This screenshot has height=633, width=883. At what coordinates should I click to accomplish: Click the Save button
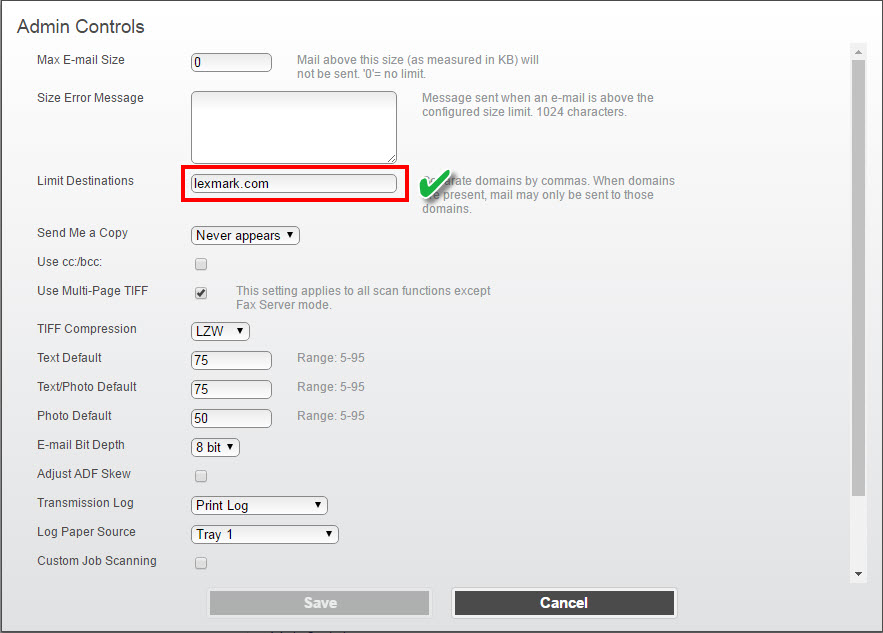[318, 602]
